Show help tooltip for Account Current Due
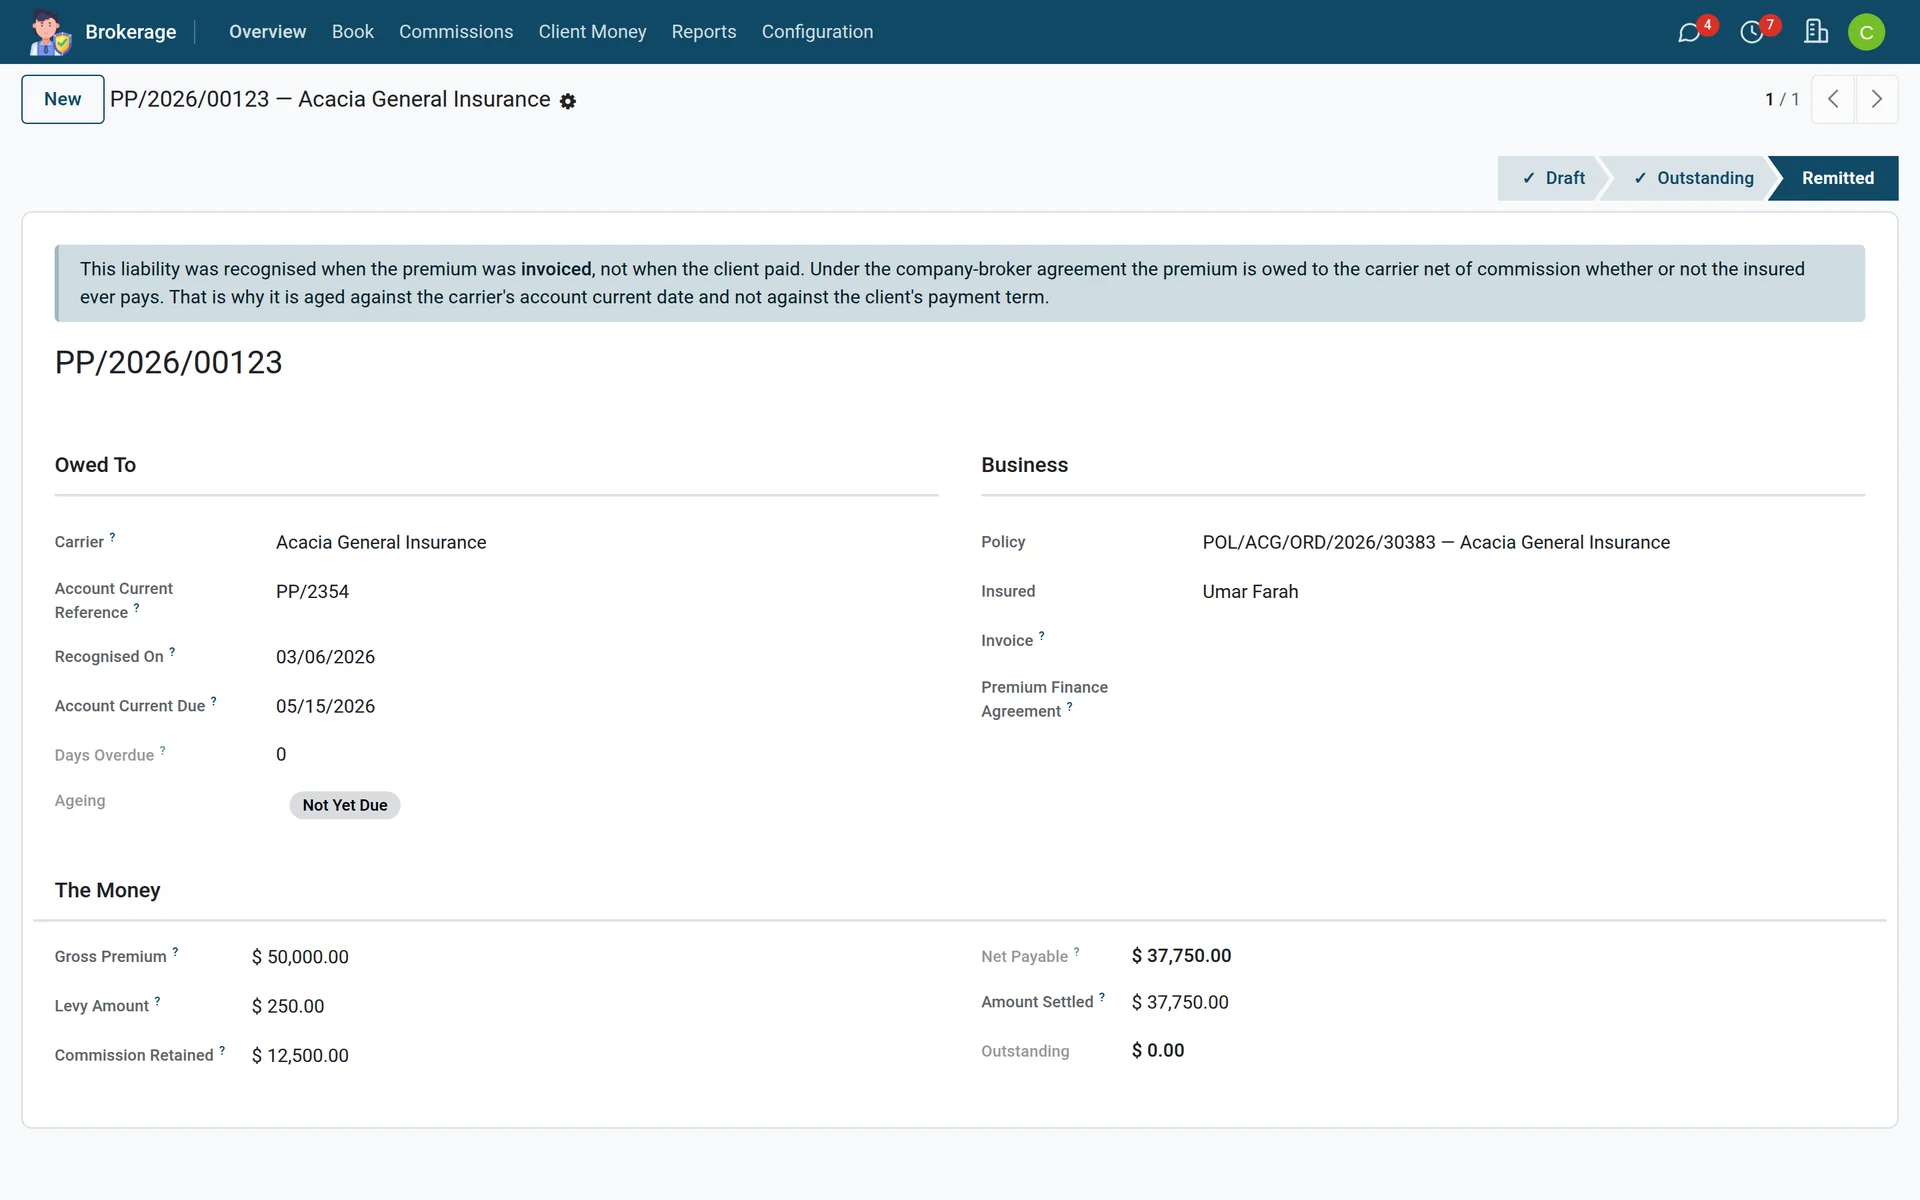The width and height of the screenshot is (1920, 1200). [x=213, y=701]
